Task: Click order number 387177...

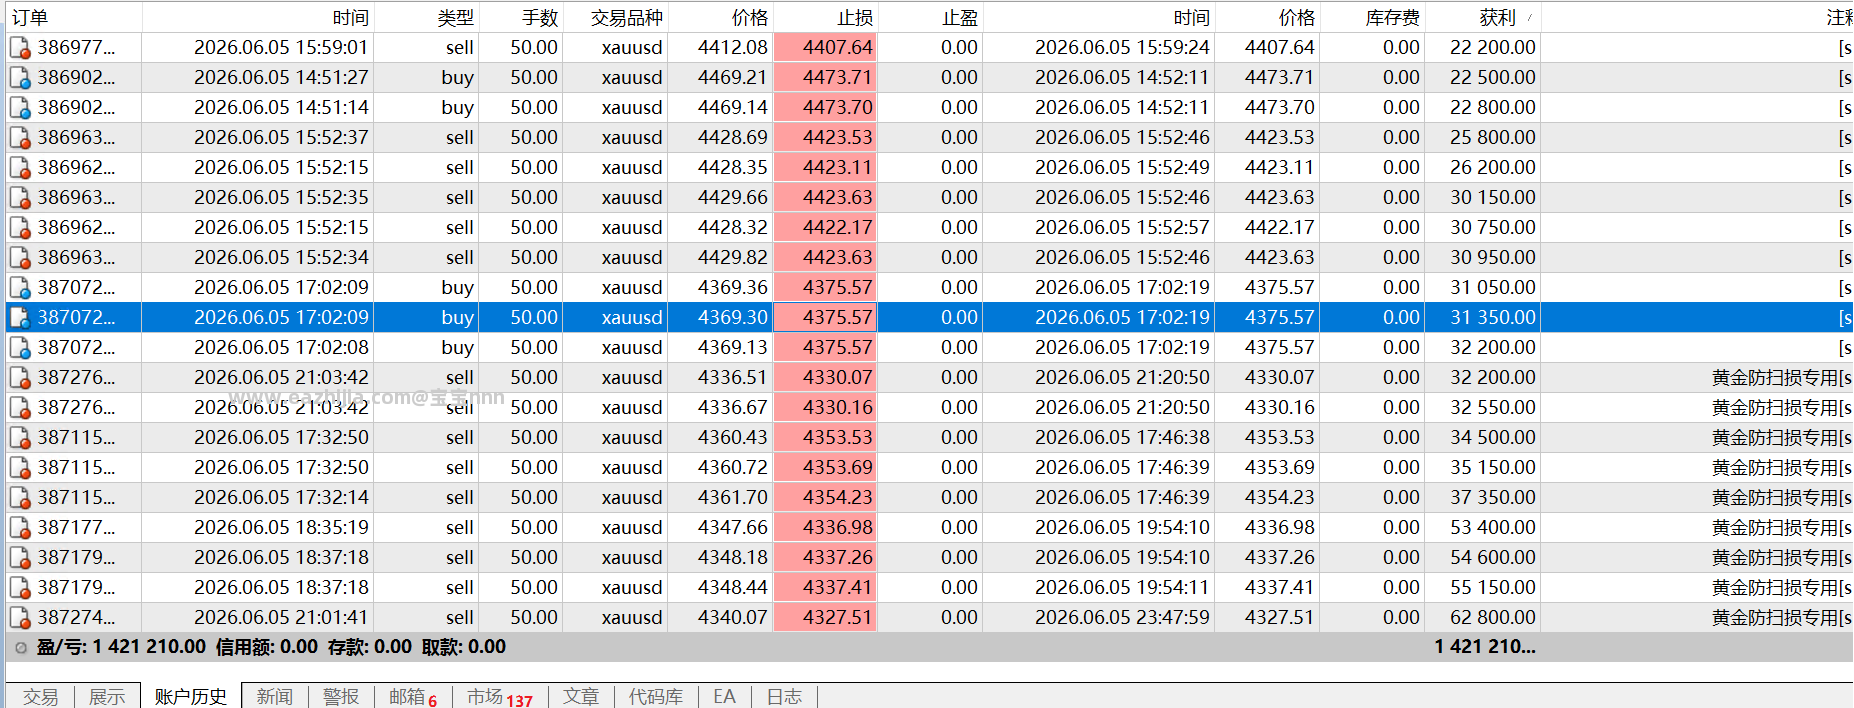Action: (76, 528)
